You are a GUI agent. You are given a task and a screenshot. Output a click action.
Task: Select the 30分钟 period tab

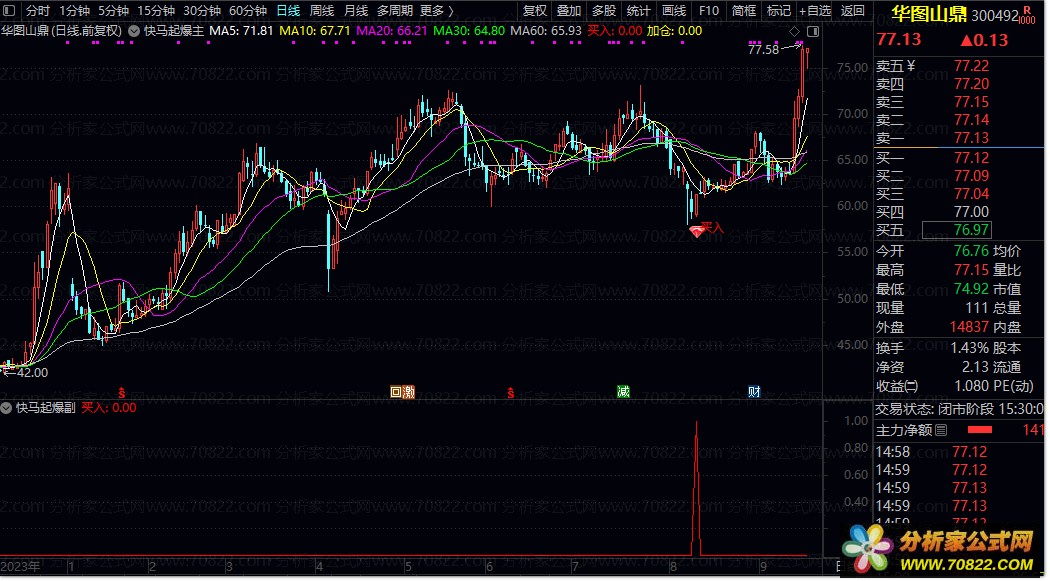point(202,11)
